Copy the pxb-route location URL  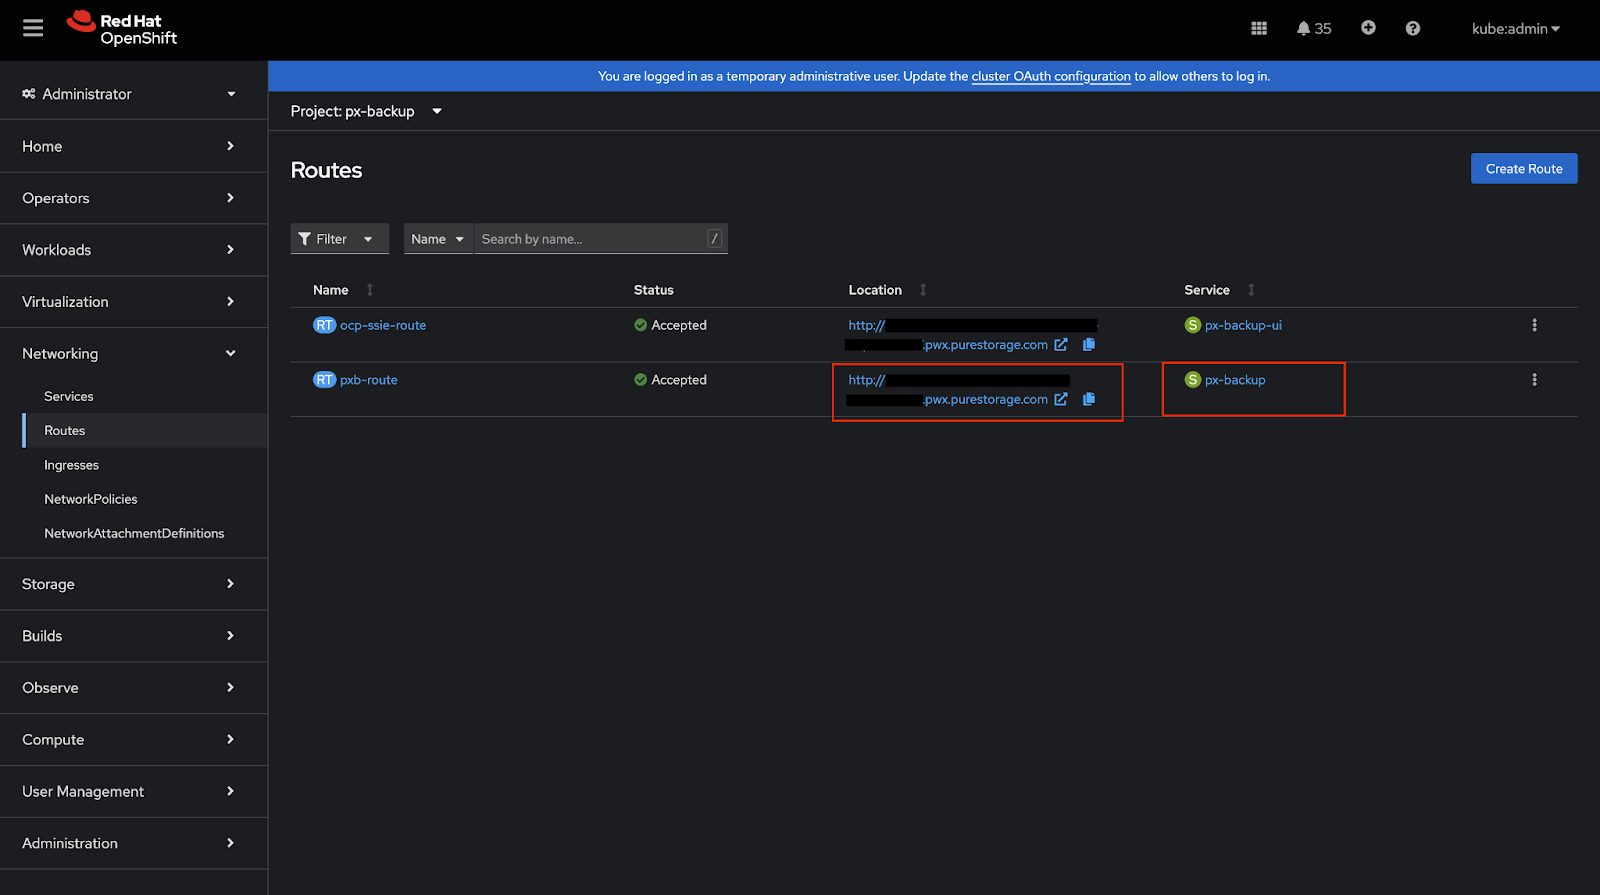(x=1089, y=399)
